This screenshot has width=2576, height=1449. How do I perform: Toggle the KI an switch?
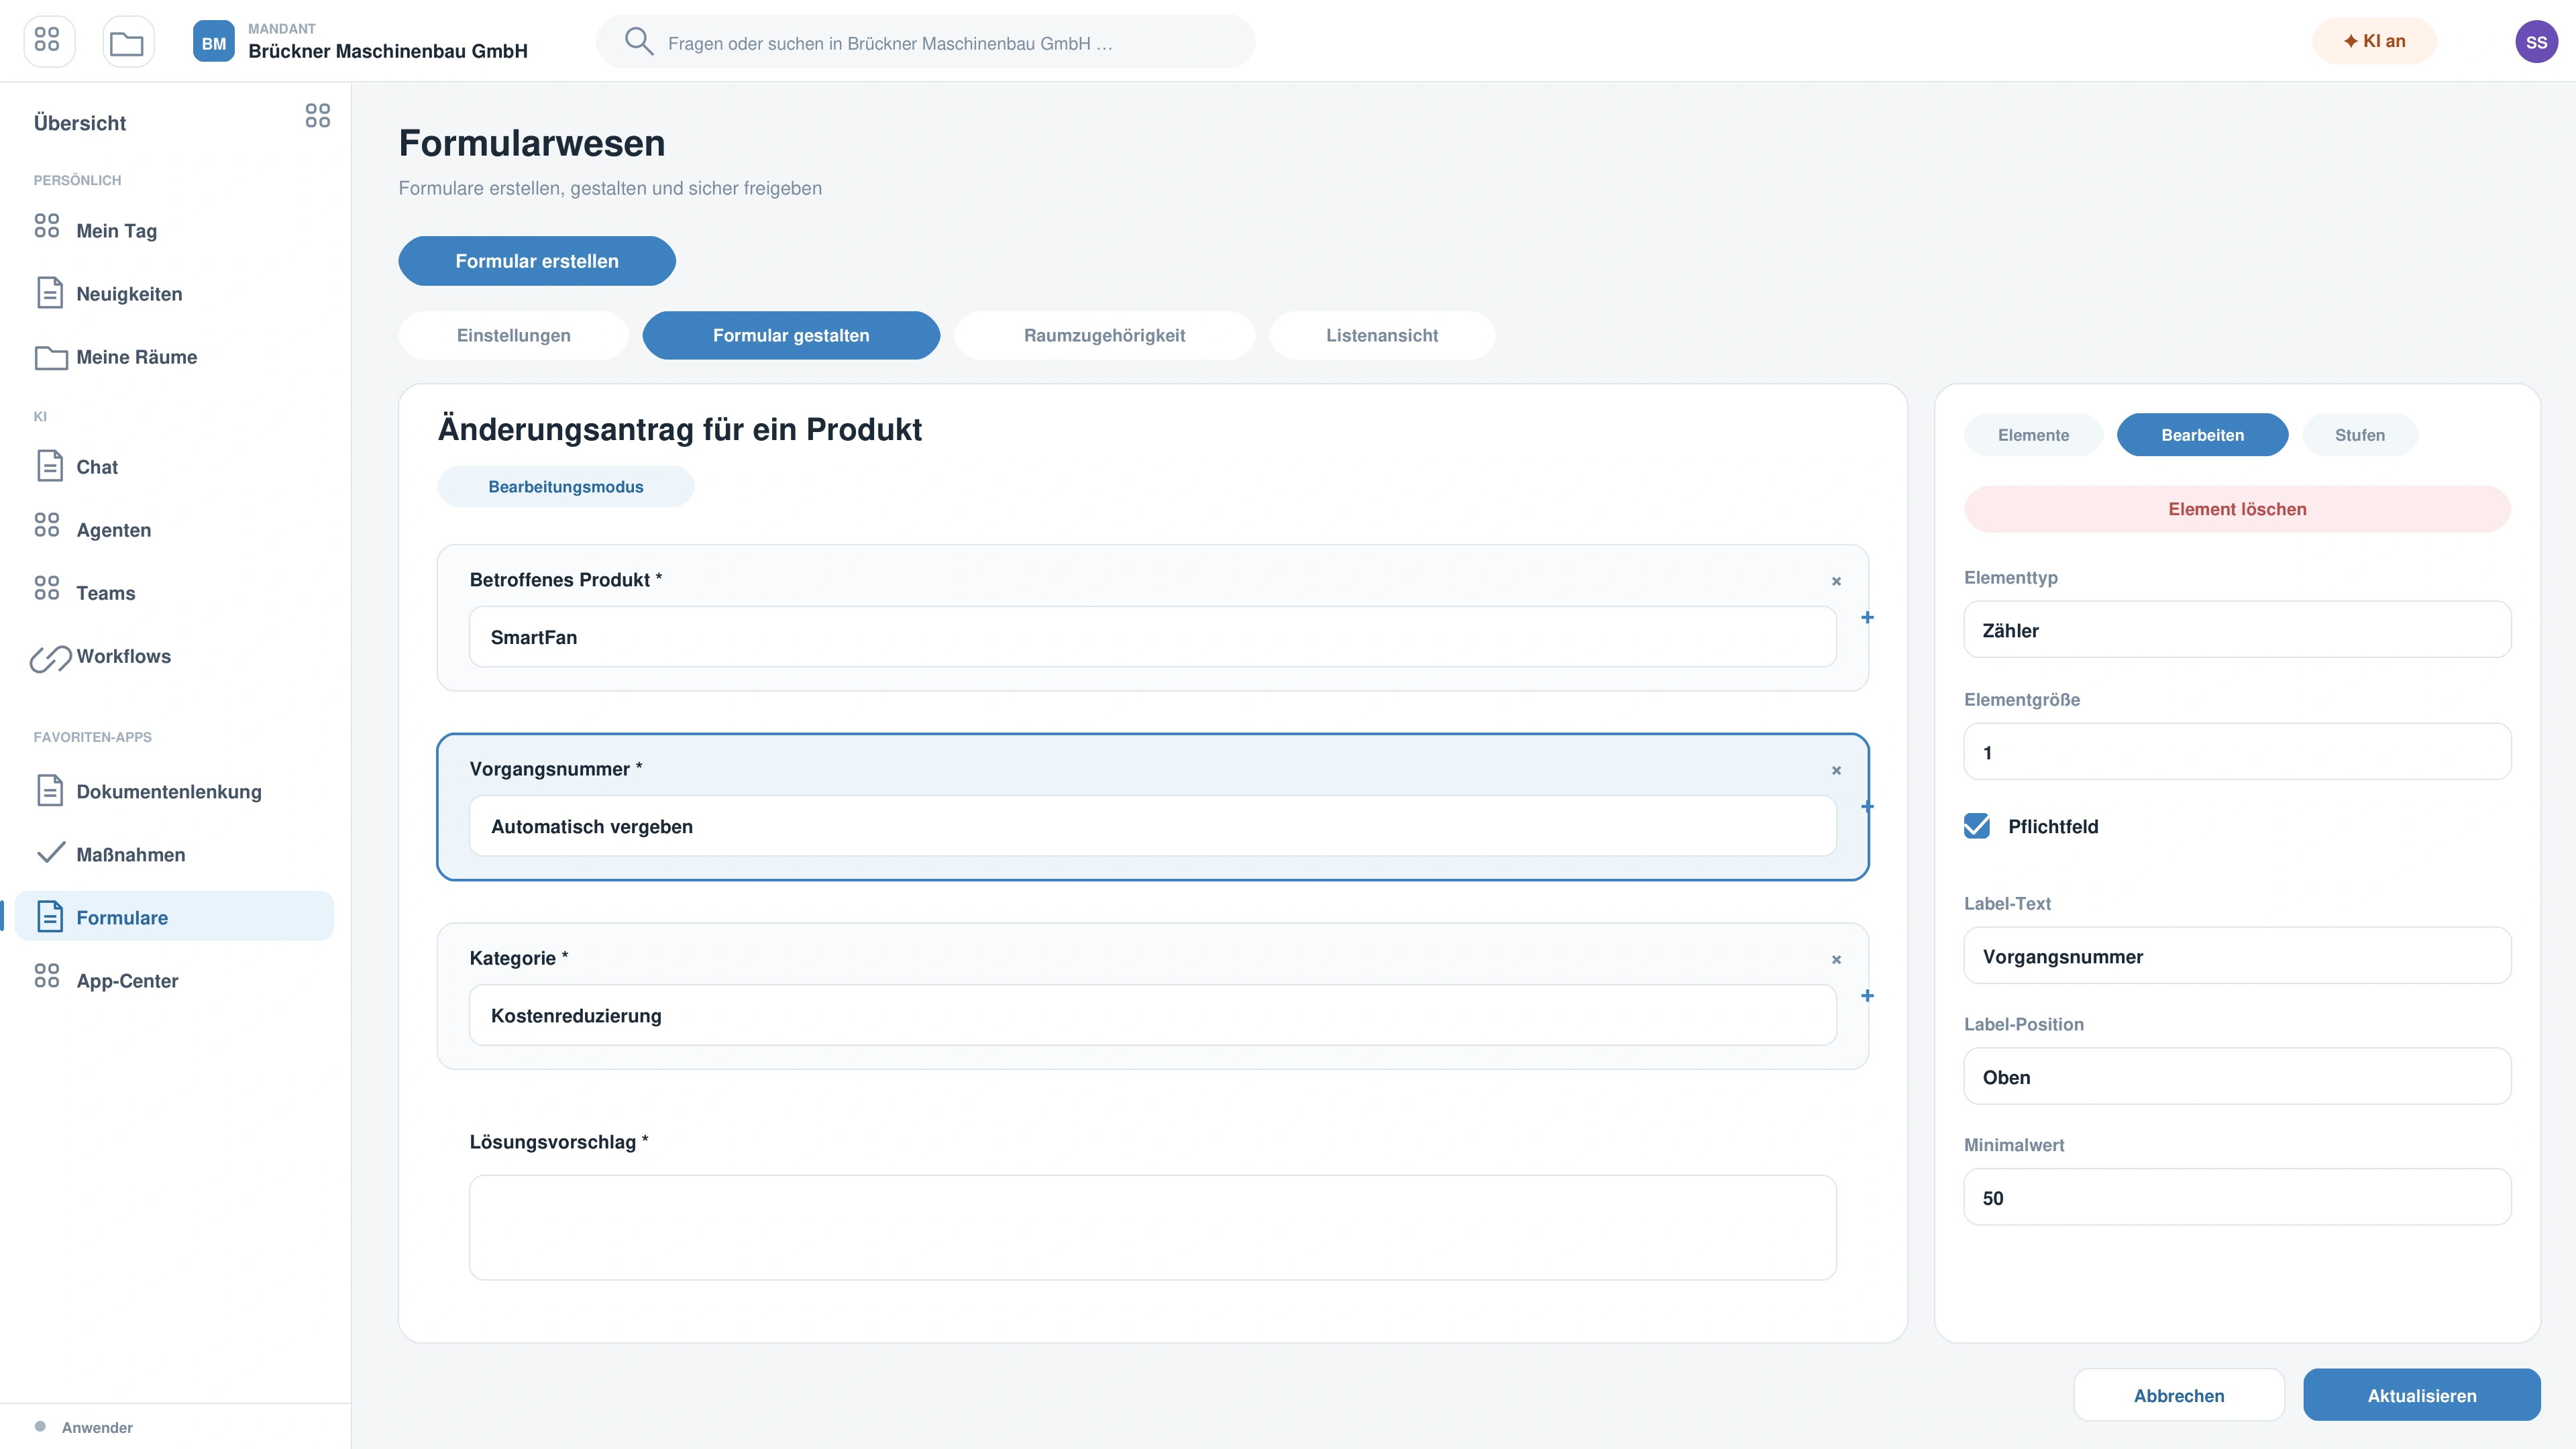point(2374,41)
